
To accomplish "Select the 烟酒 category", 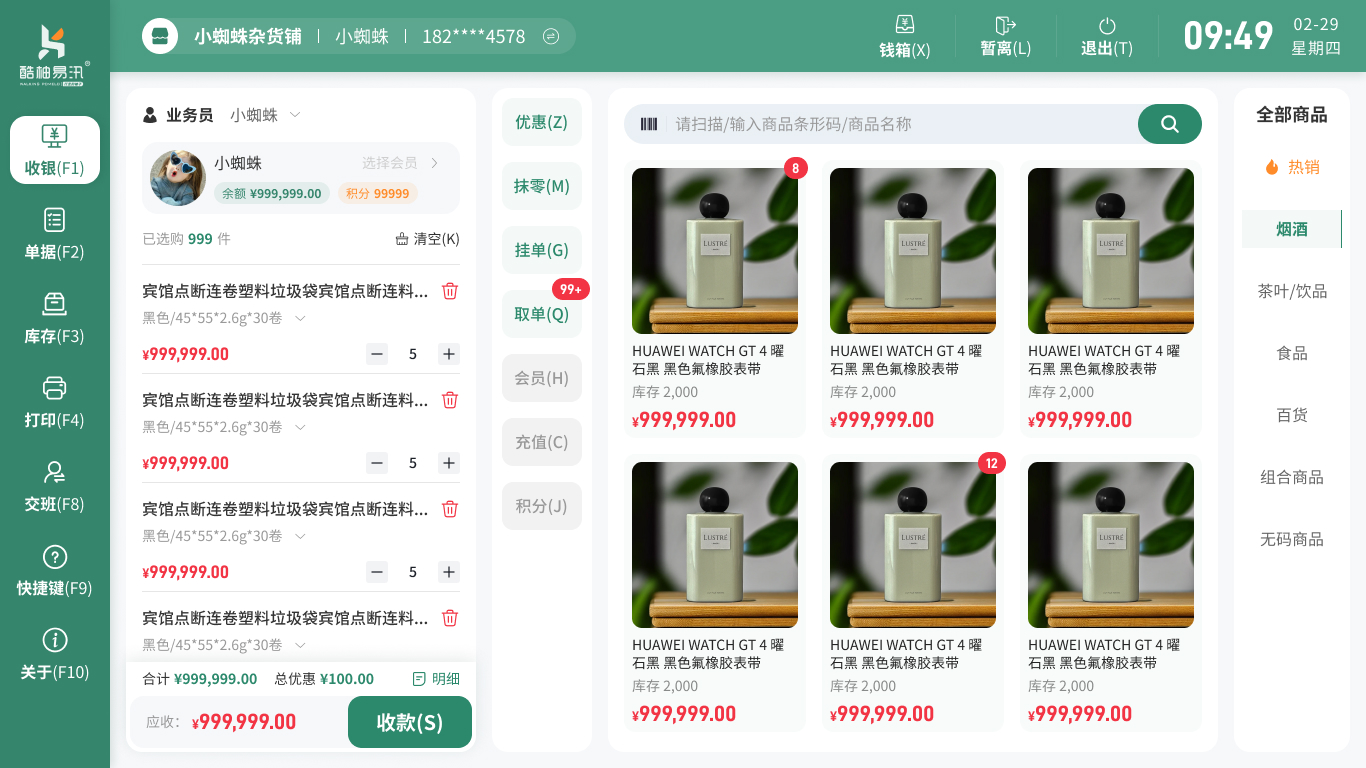I will pos(1292,229).
